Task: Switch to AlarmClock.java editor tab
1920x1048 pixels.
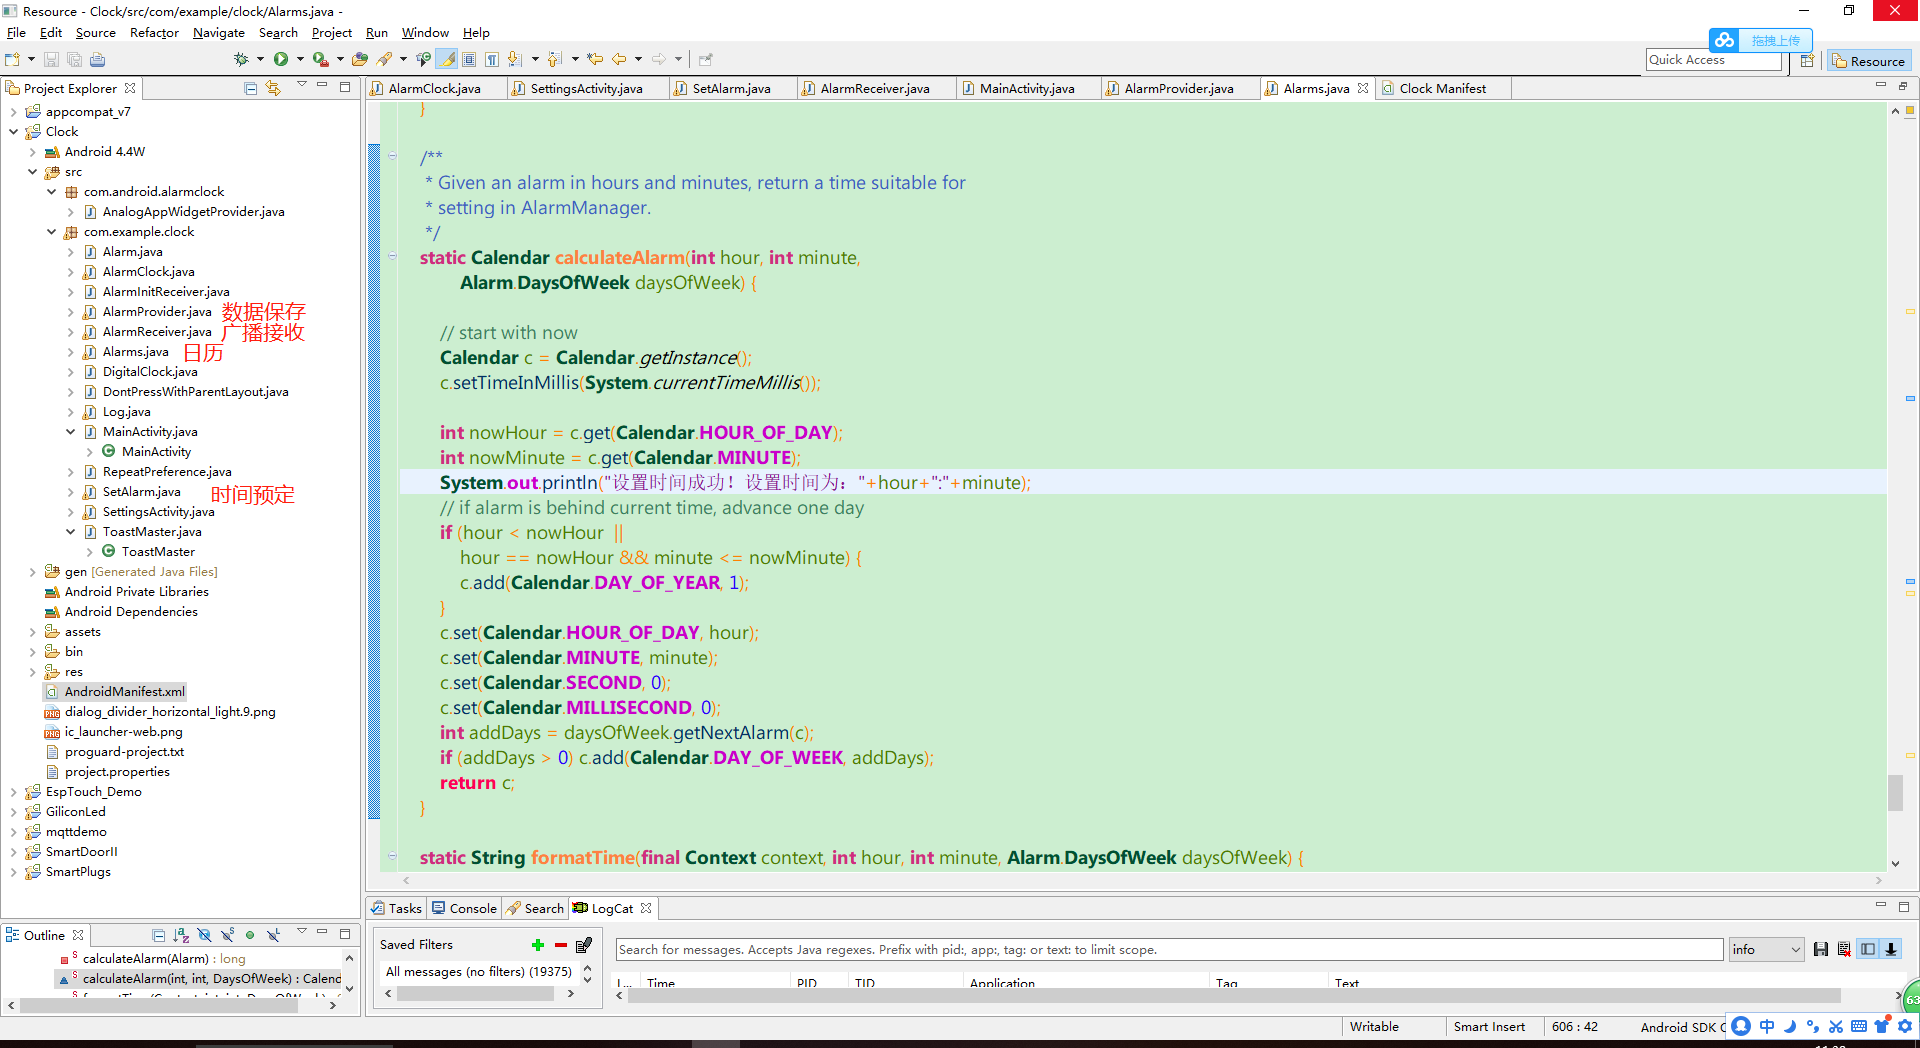Action: tap(434, 88)
